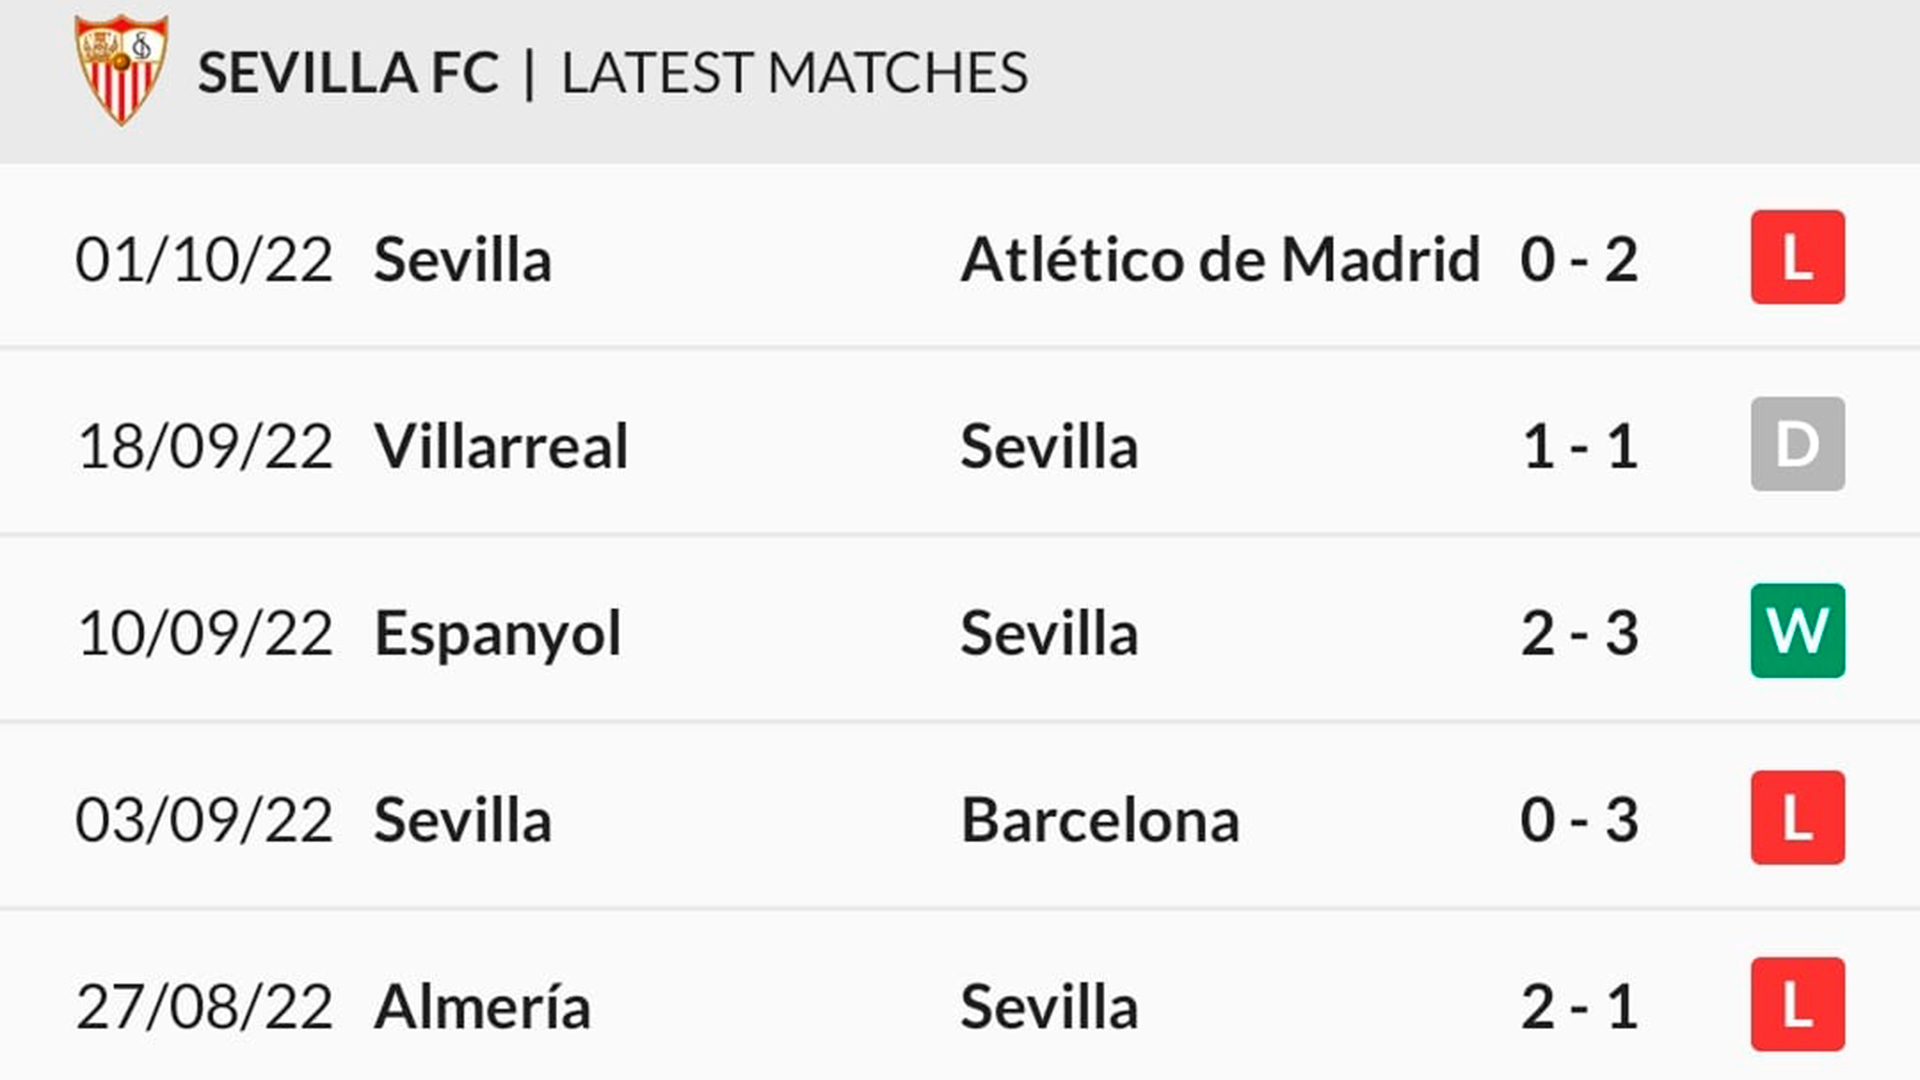Open the Villarreal team link
The width and height of the screenshot is (1920, 1080).
coord(501,446)
